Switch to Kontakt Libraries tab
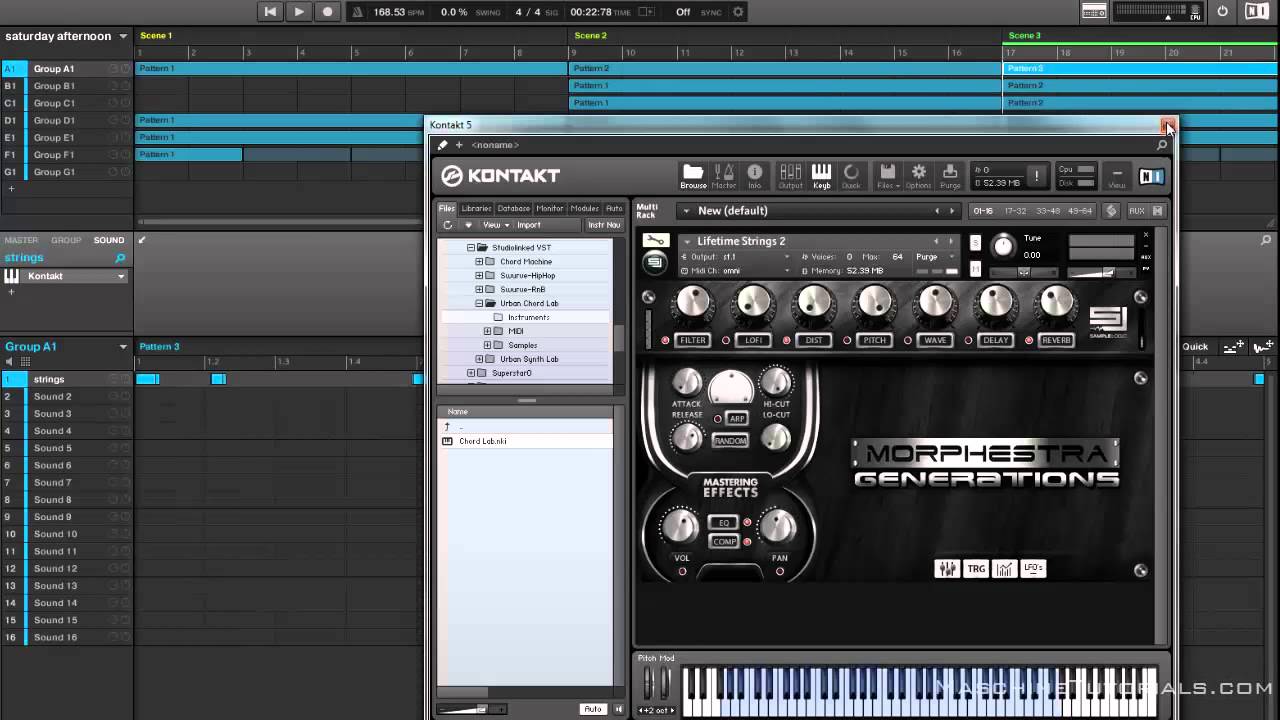Image resolution: width=1280 pixels, height=720 pixels. pyautogui.click(x=476, y=208)
